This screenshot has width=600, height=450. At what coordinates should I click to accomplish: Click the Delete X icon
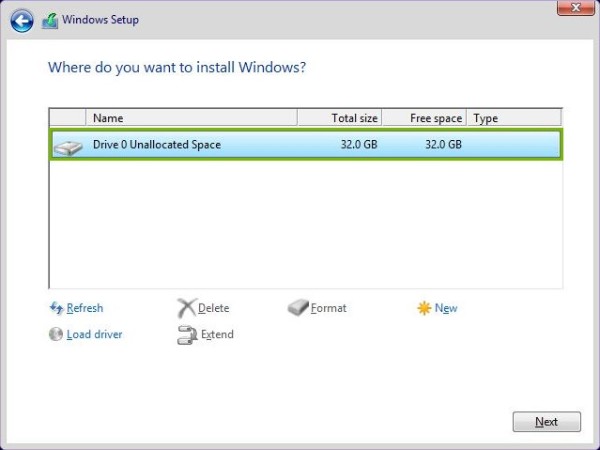point(187,308)
